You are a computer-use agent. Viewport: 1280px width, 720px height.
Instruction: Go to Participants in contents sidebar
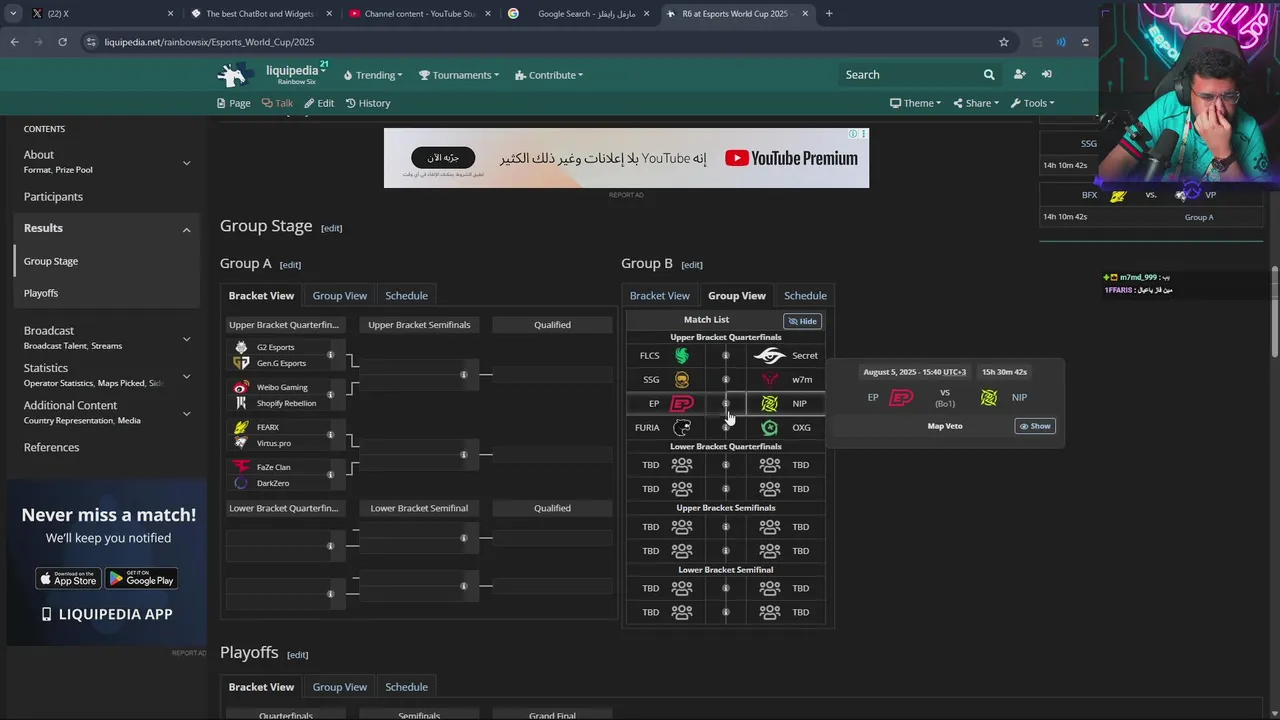pyautogui.click(x=53, y=197)
